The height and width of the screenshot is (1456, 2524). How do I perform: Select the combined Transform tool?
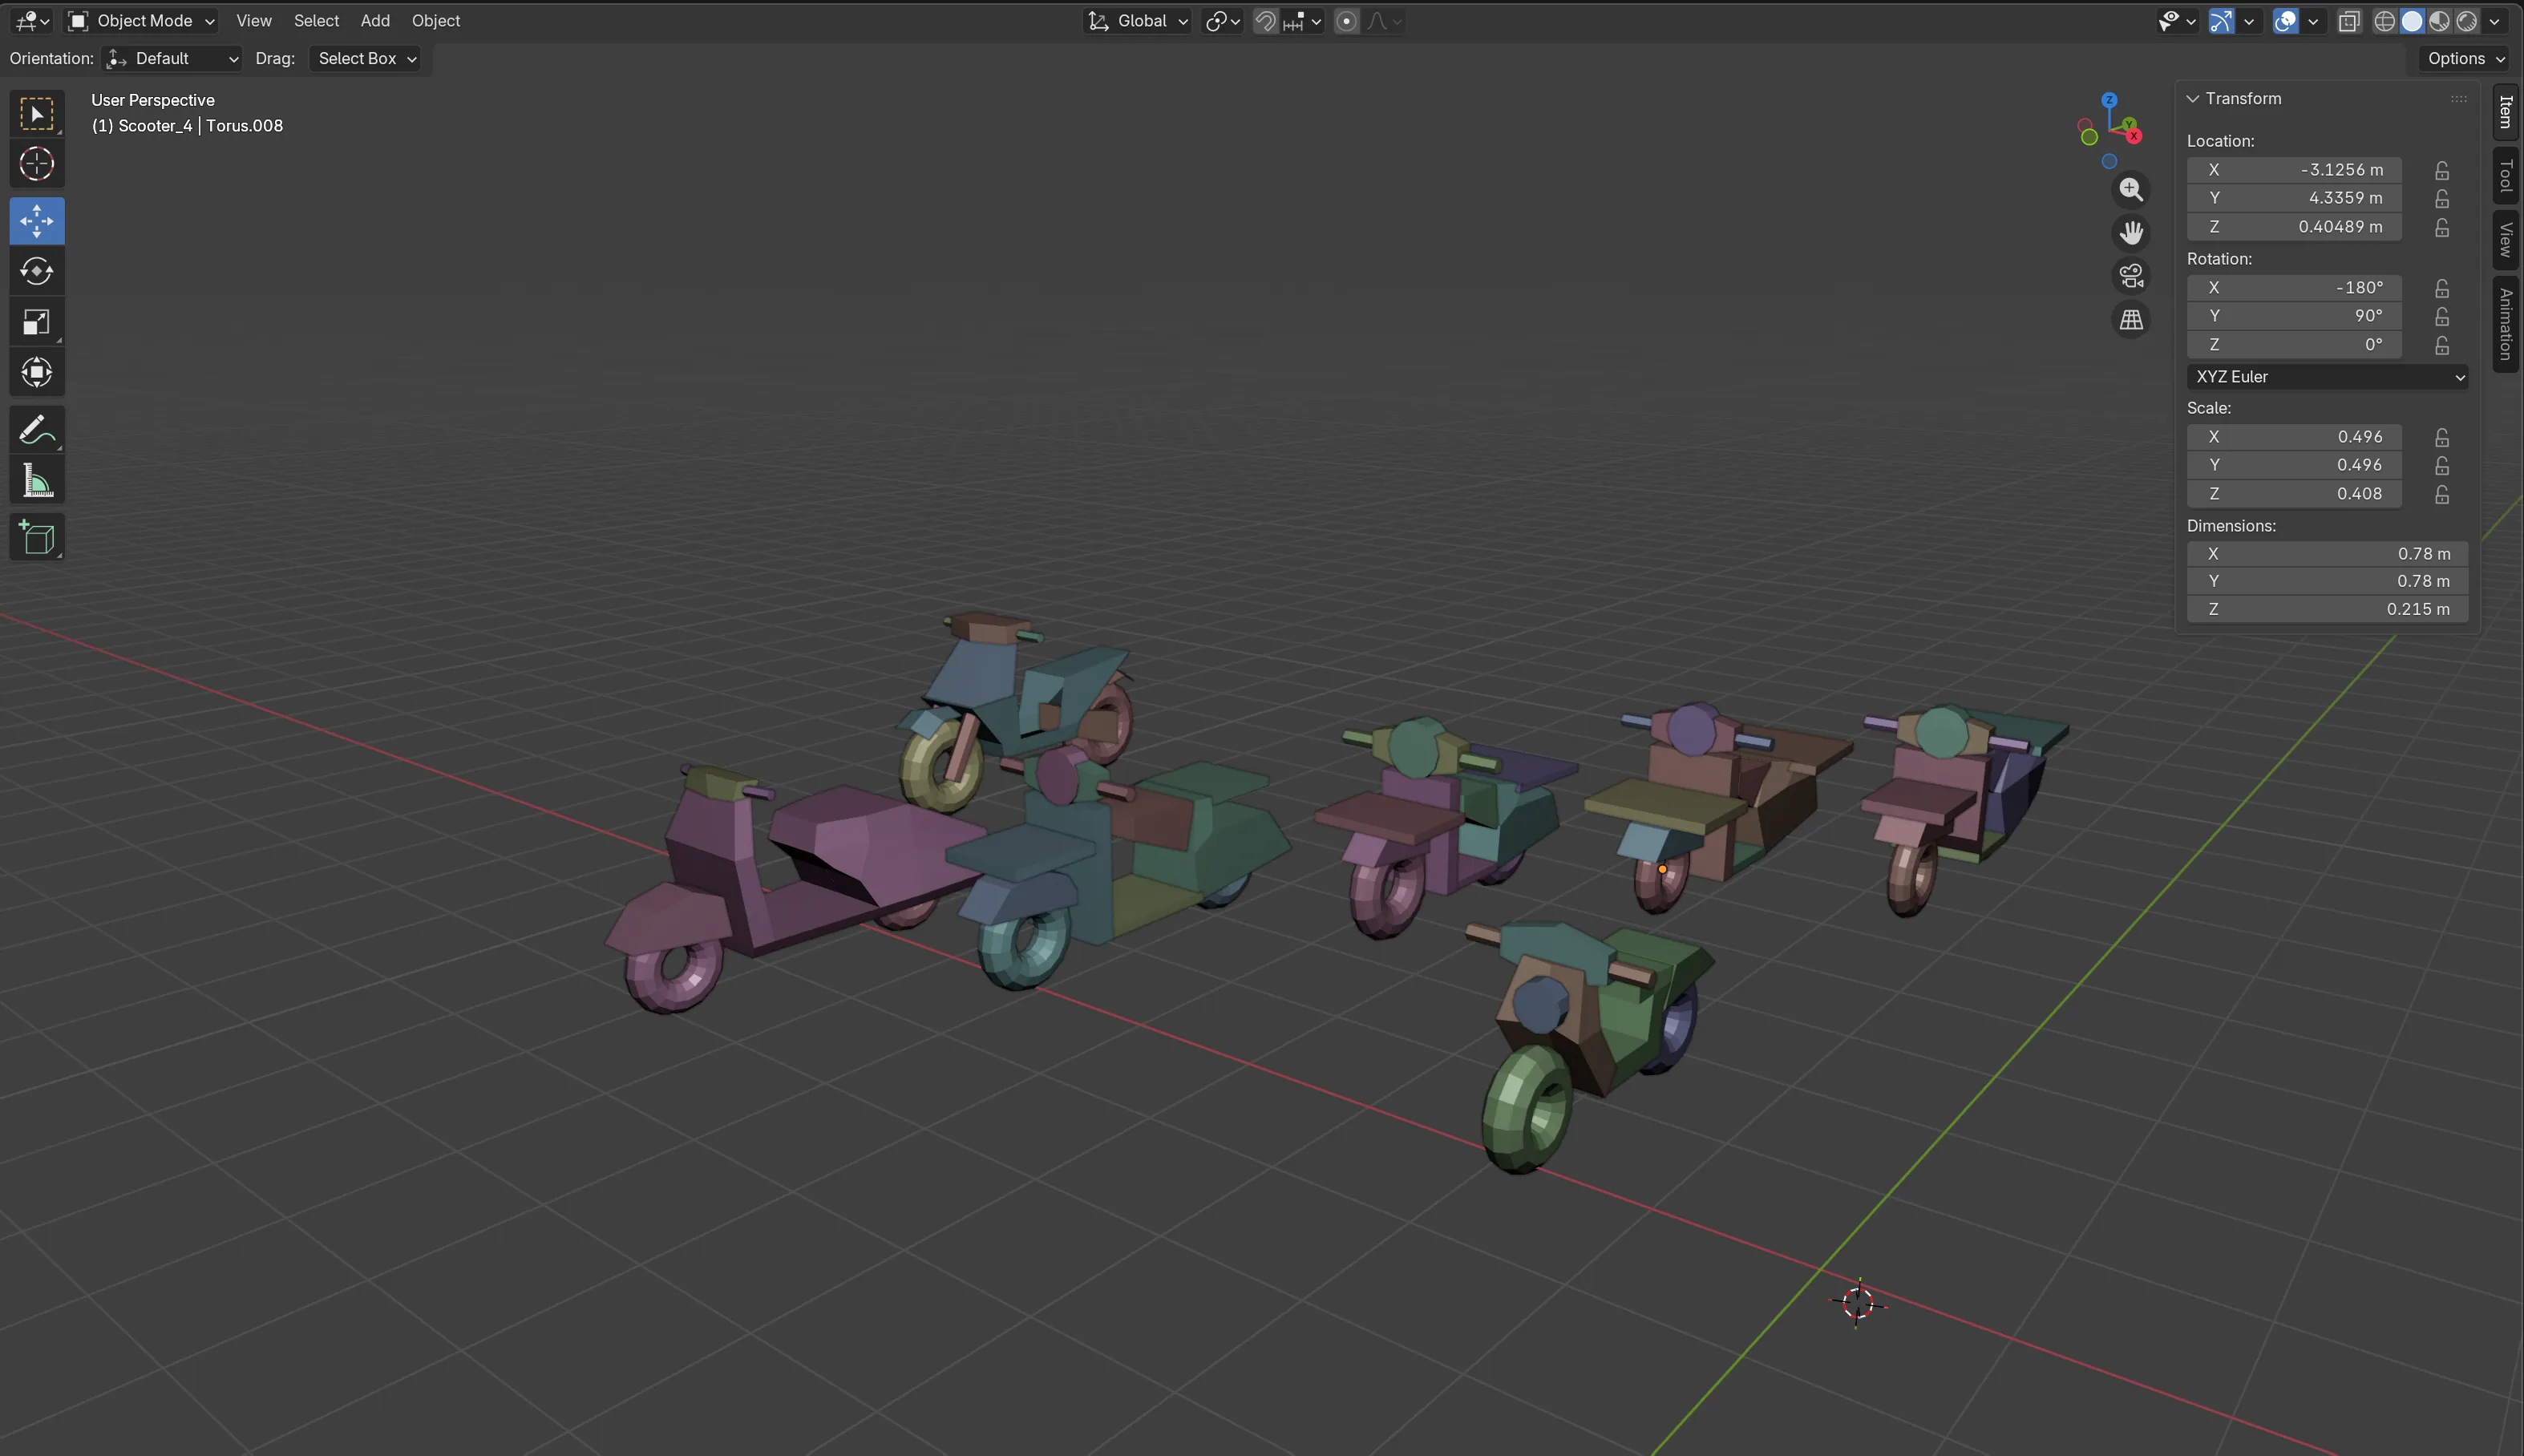(37, 372)
